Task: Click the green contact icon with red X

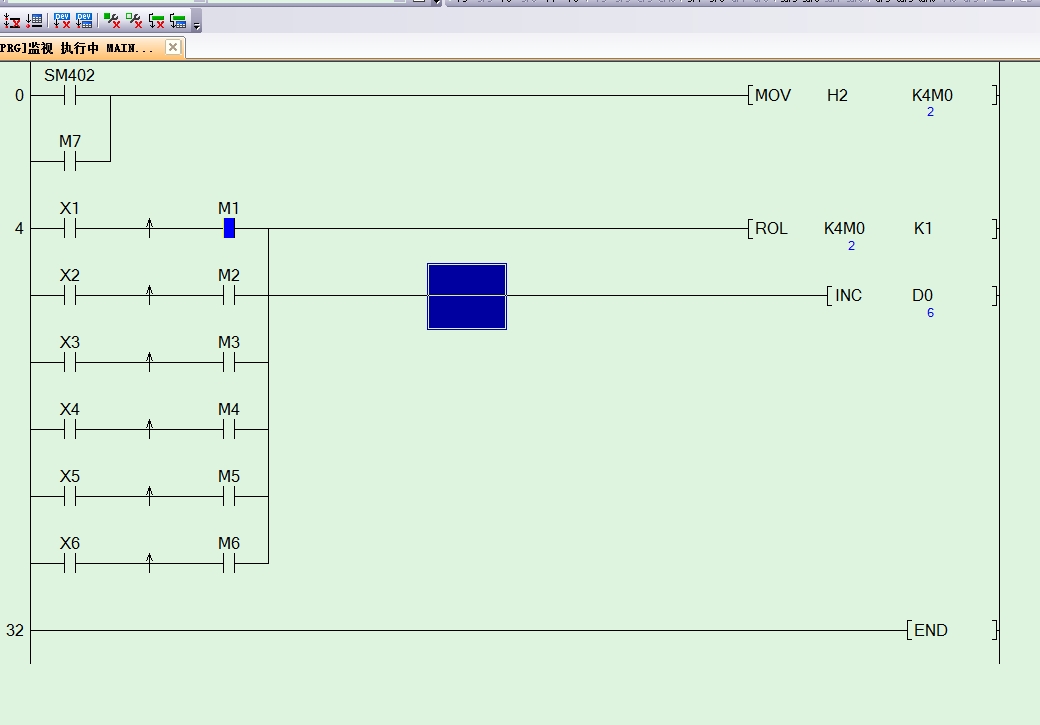Action: tap(112, 20)
